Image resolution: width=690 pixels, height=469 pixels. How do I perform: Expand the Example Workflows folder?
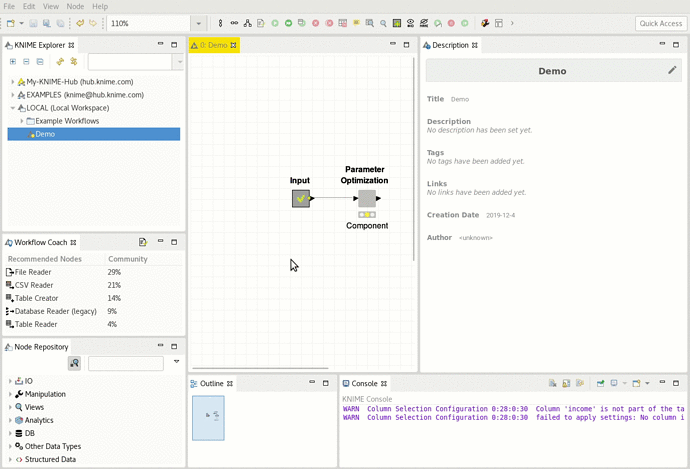[x=22, y=121]
